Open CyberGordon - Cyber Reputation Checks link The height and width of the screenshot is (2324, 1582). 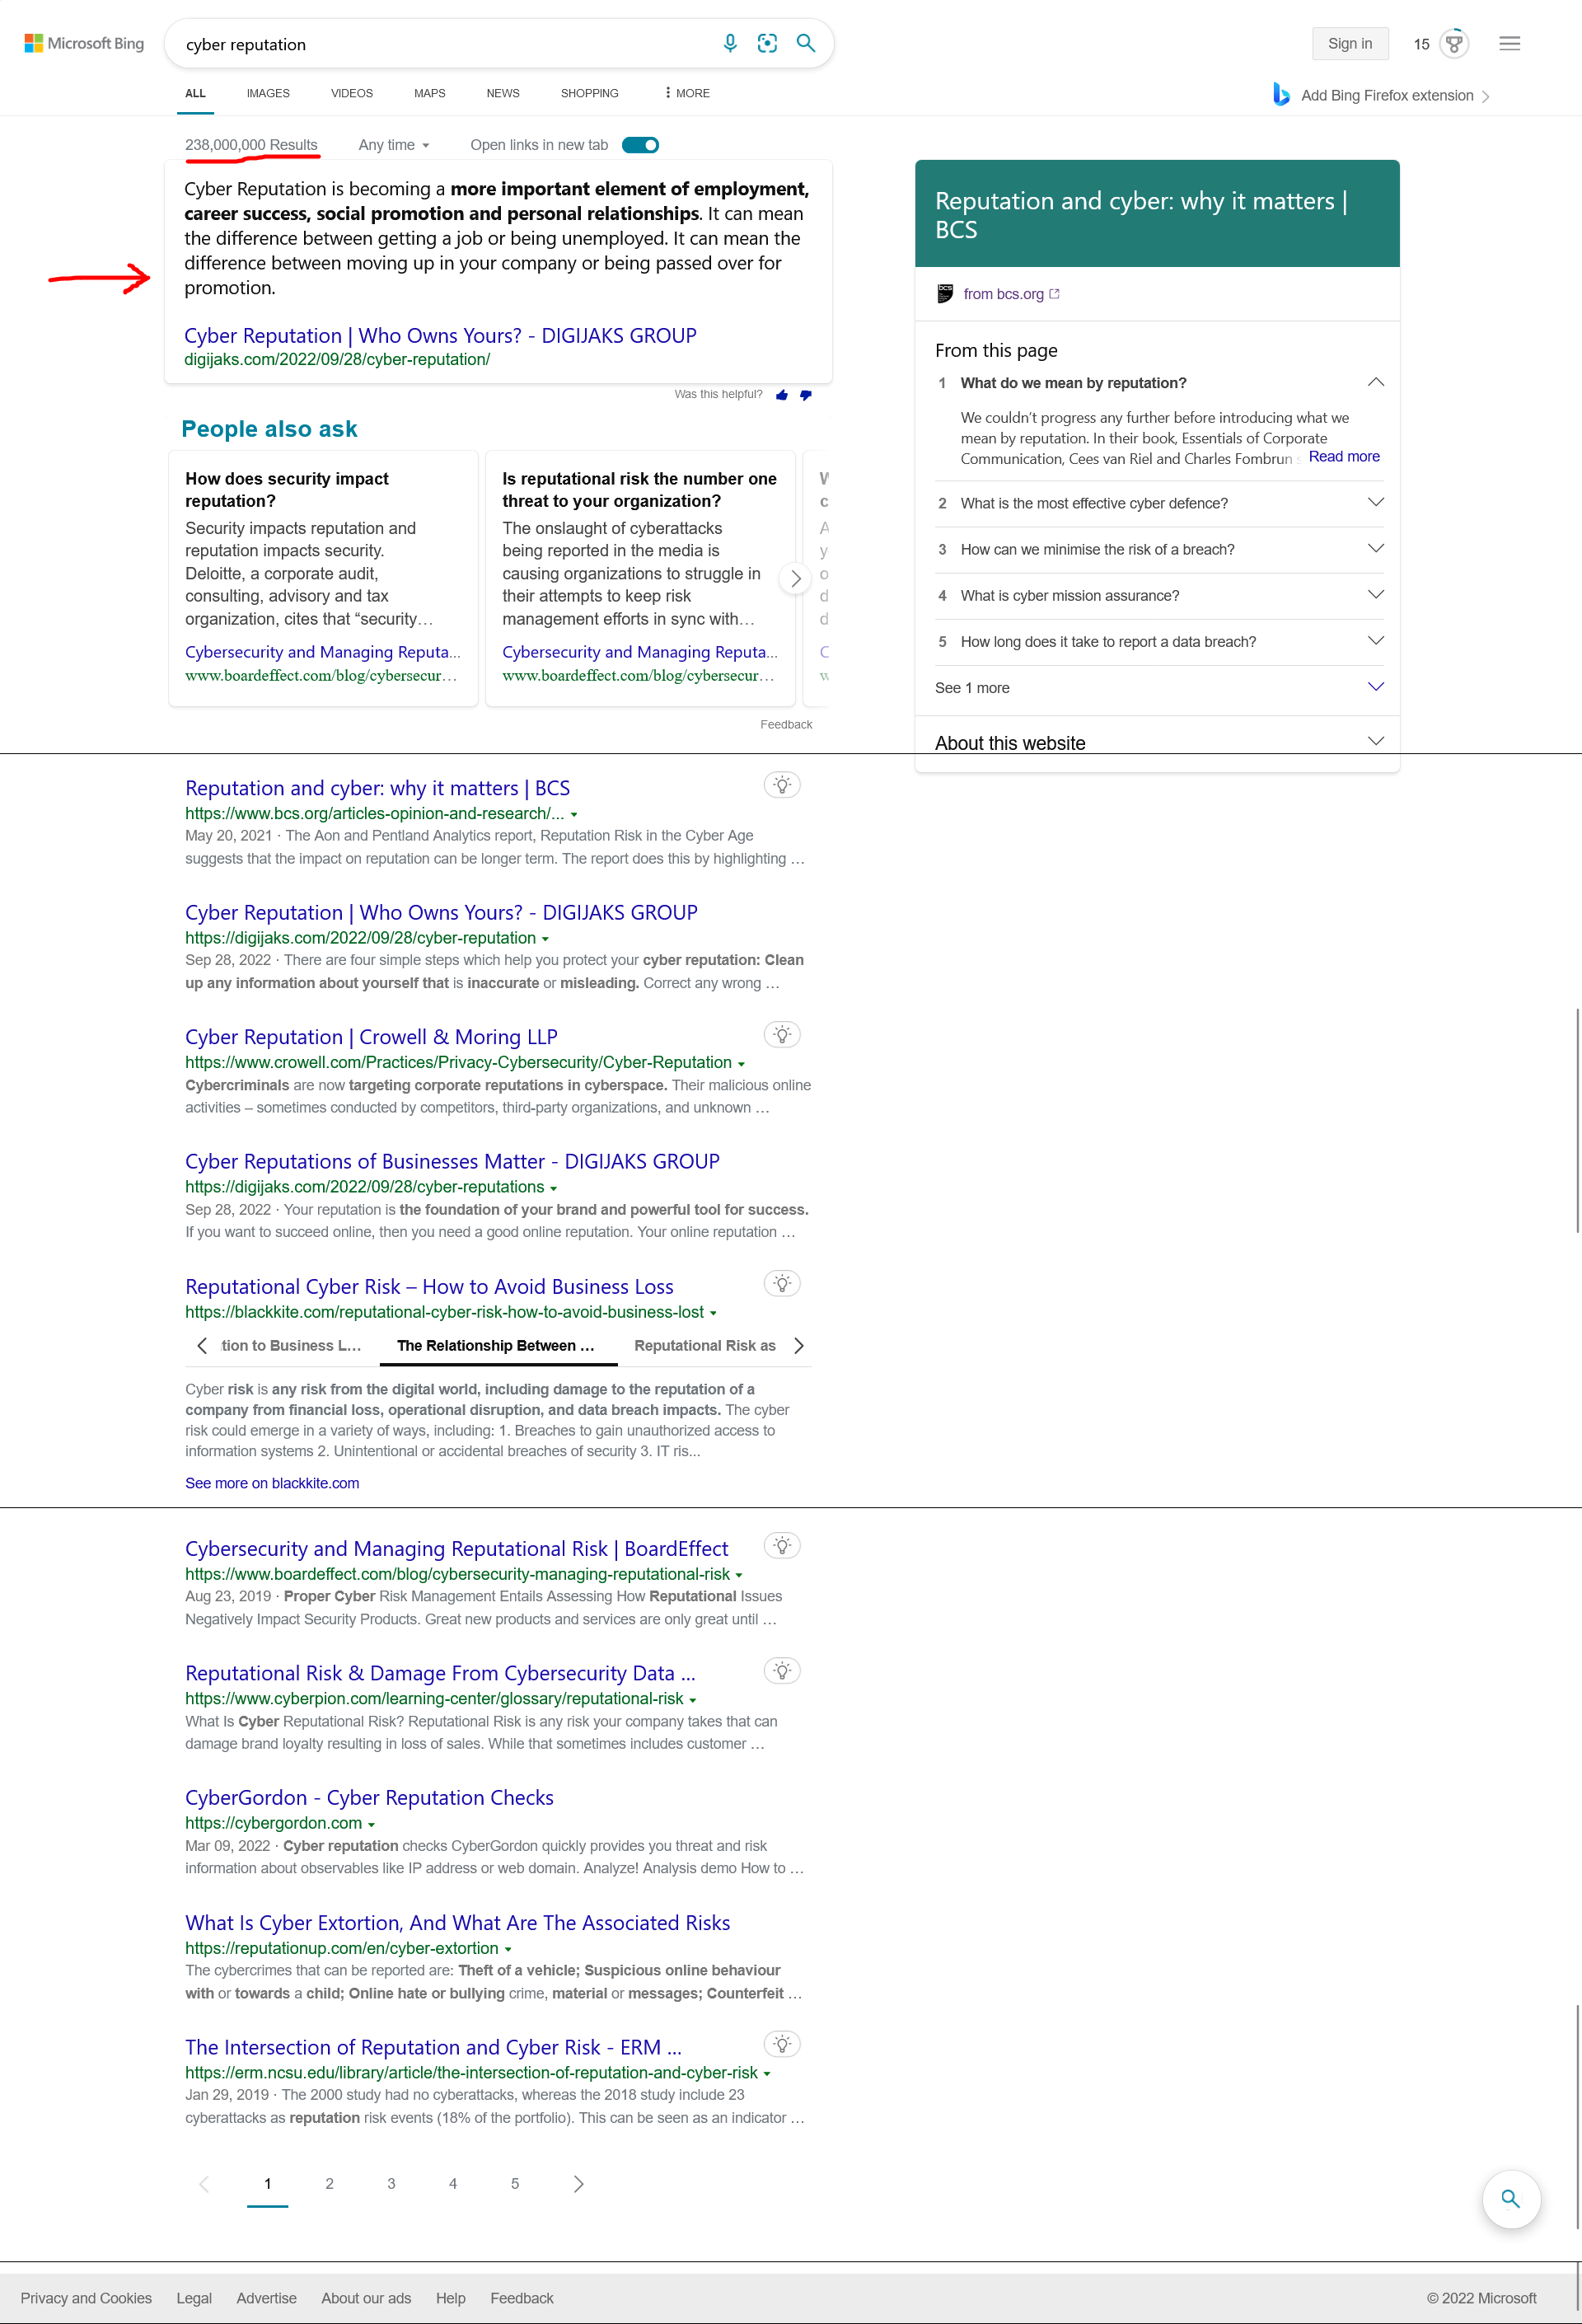point(369,1797)
